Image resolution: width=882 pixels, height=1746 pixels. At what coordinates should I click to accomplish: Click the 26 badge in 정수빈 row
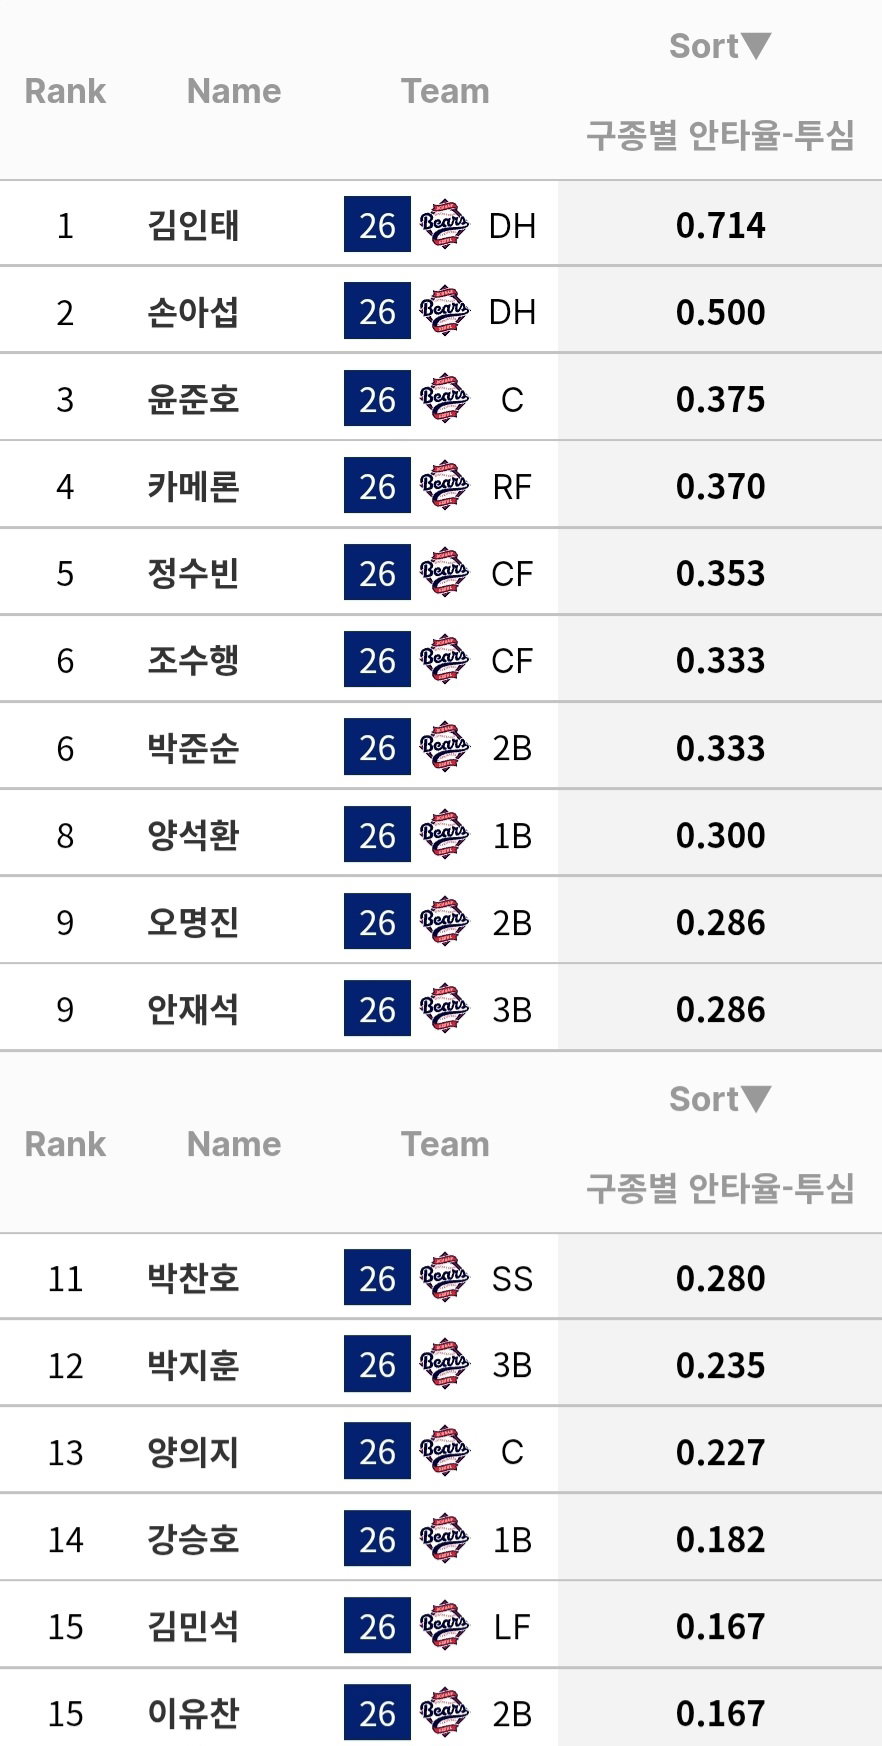[x=377, y=573]
